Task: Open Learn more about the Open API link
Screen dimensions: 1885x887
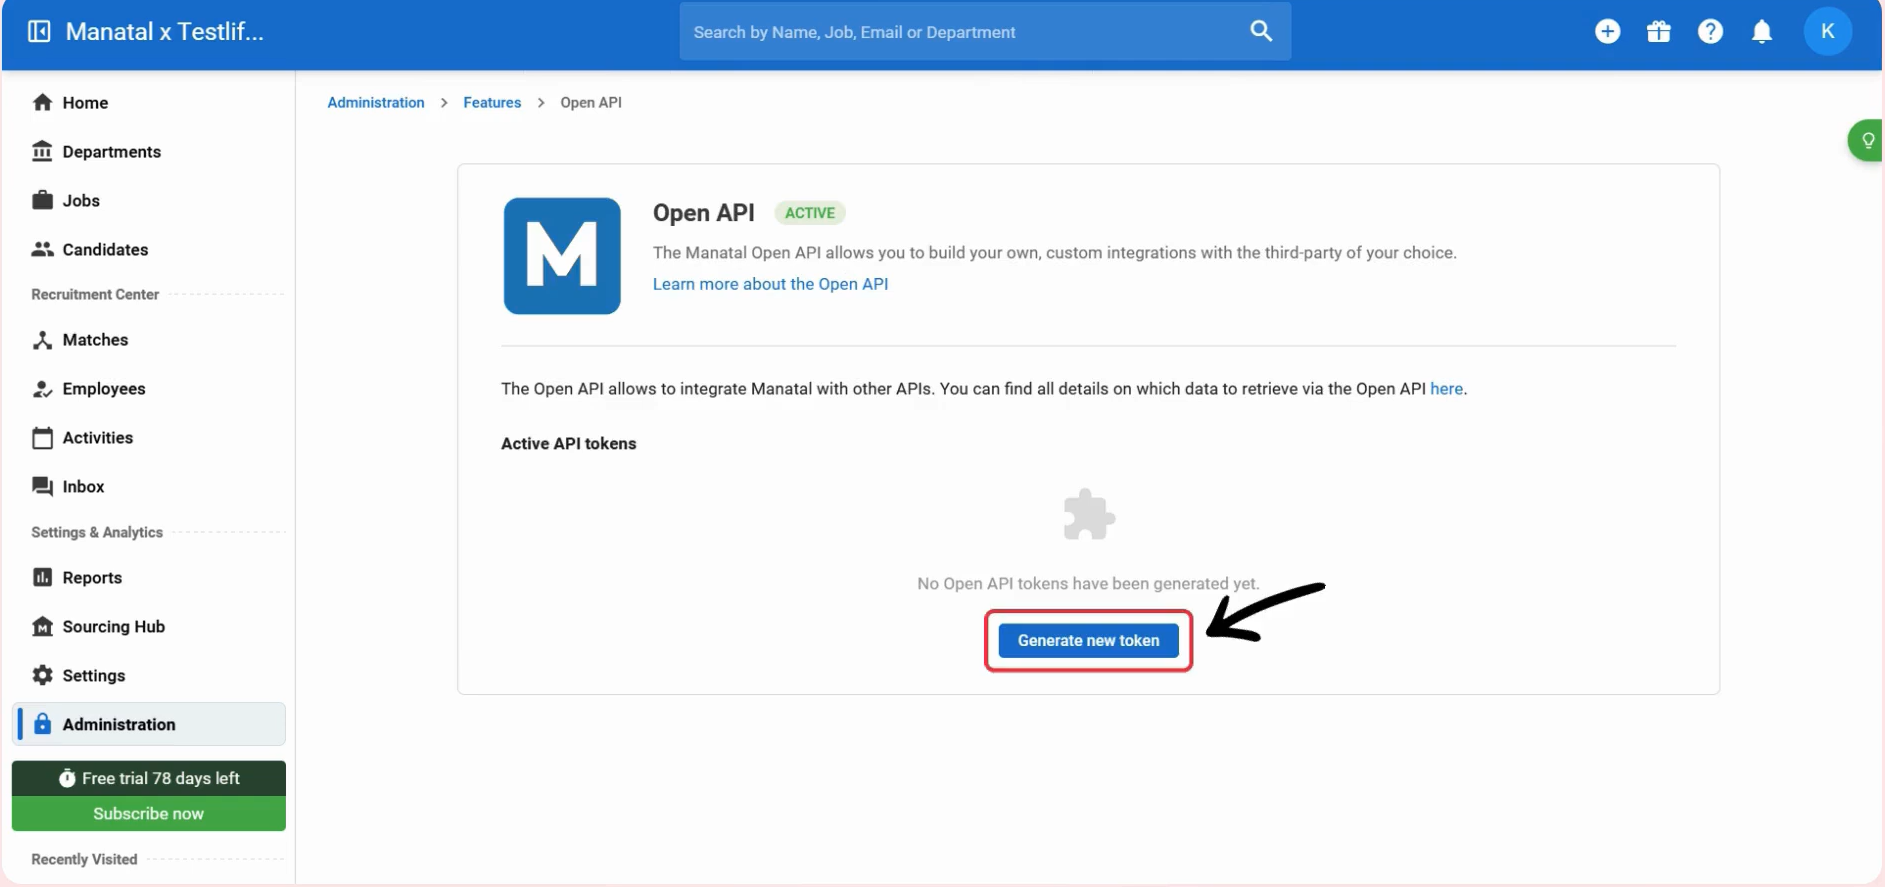Action: pyautogui.click(x=770, y=284)
